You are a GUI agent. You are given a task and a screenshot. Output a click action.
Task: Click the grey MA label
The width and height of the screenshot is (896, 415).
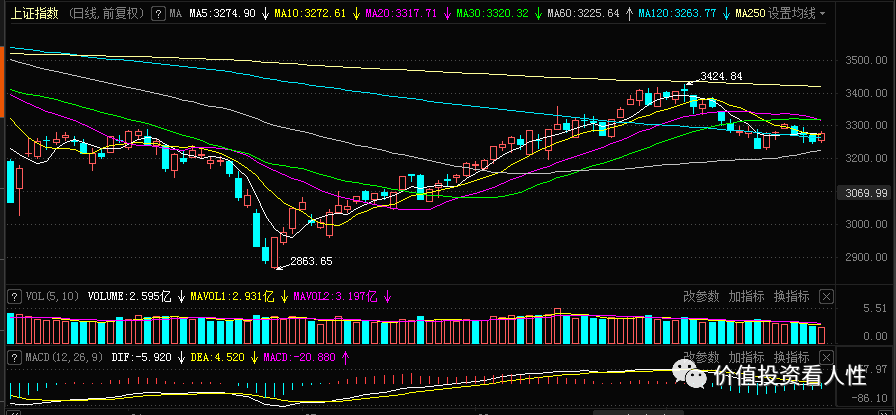point(176,14)
